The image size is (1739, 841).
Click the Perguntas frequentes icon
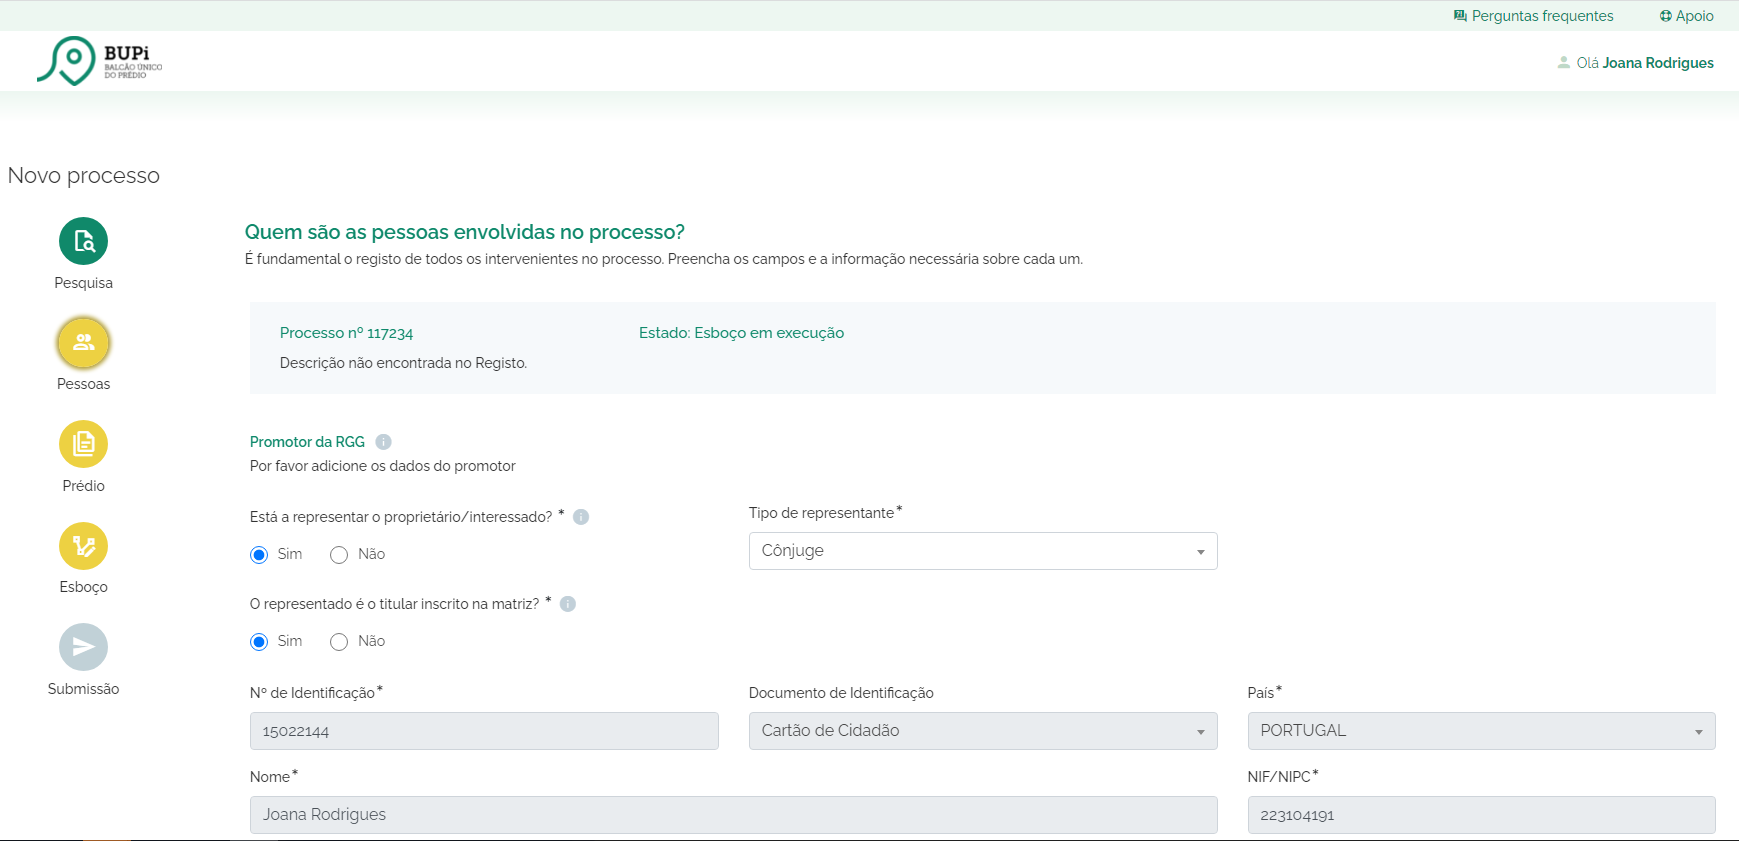(1460, 16)
